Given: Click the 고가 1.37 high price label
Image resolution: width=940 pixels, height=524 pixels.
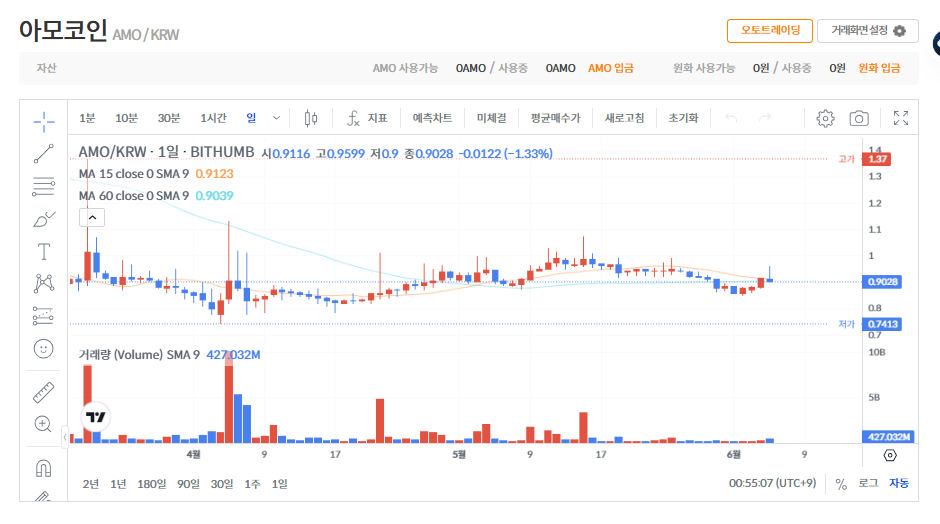Looking at the screenshot, I should tap(876, 159).
